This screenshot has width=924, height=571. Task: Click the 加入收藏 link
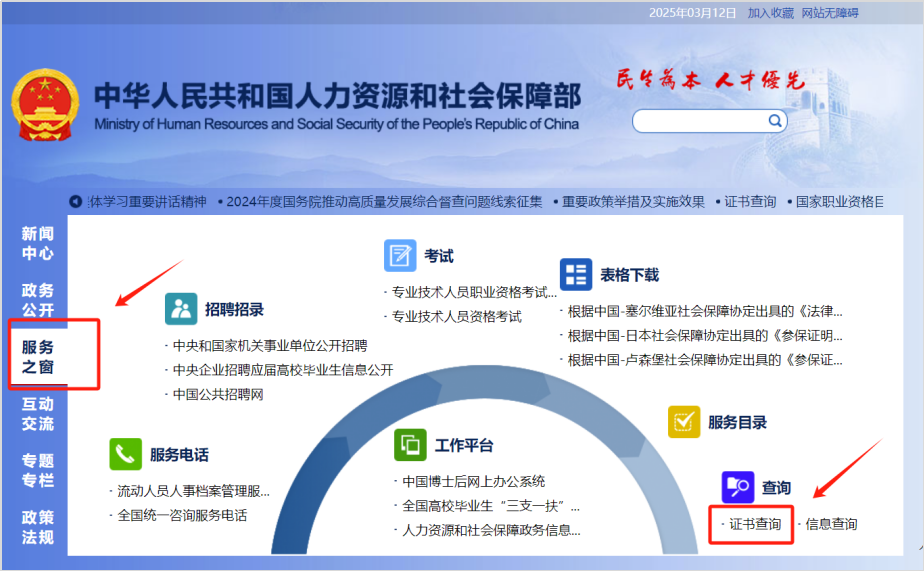pyautogui.click(x=771, y=13)
